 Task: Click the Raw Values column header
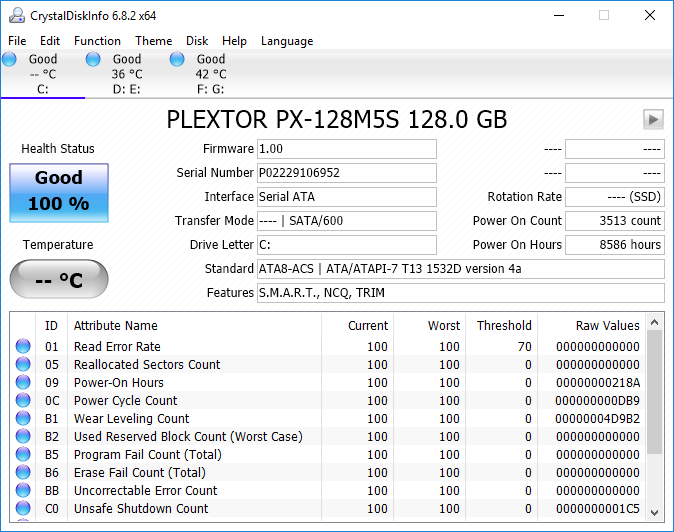[x=591, y=326]
